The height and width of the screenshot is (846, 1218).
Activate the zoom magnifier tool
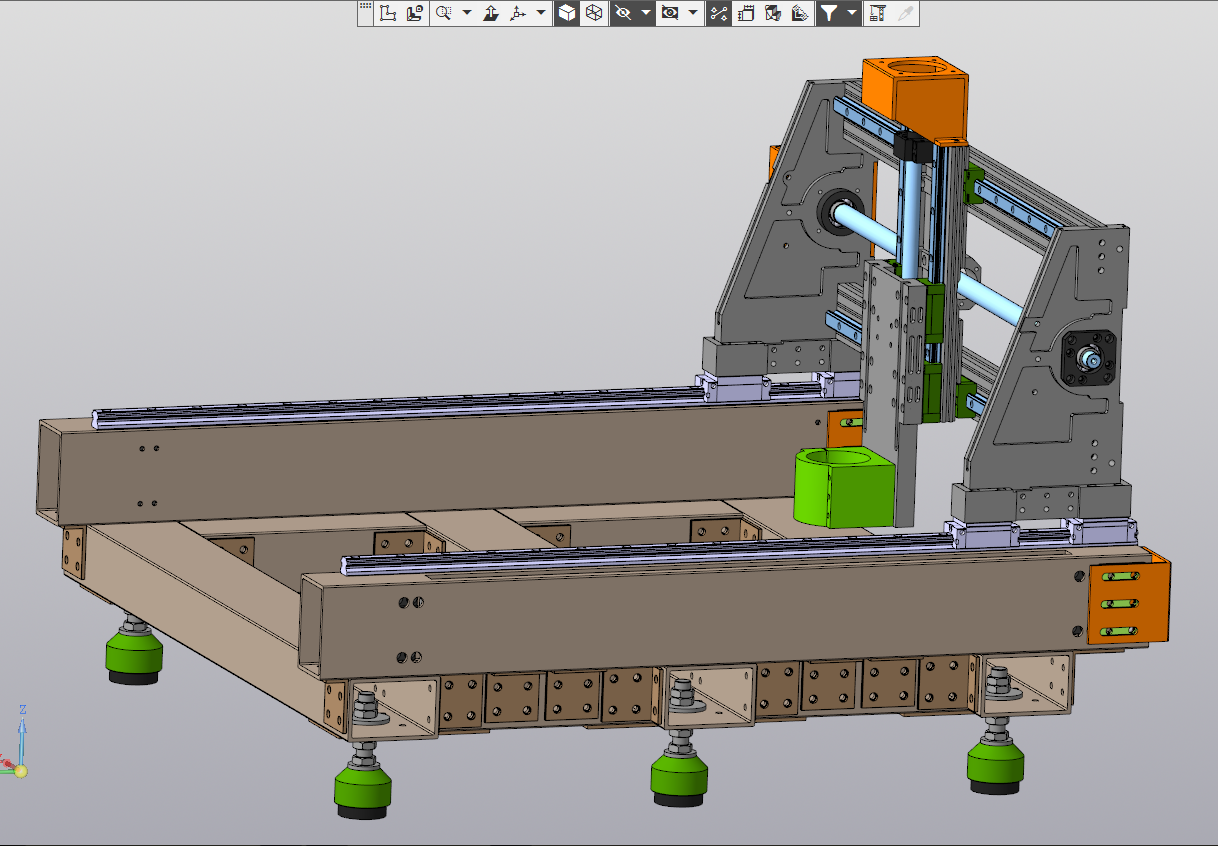coord(444,13)
